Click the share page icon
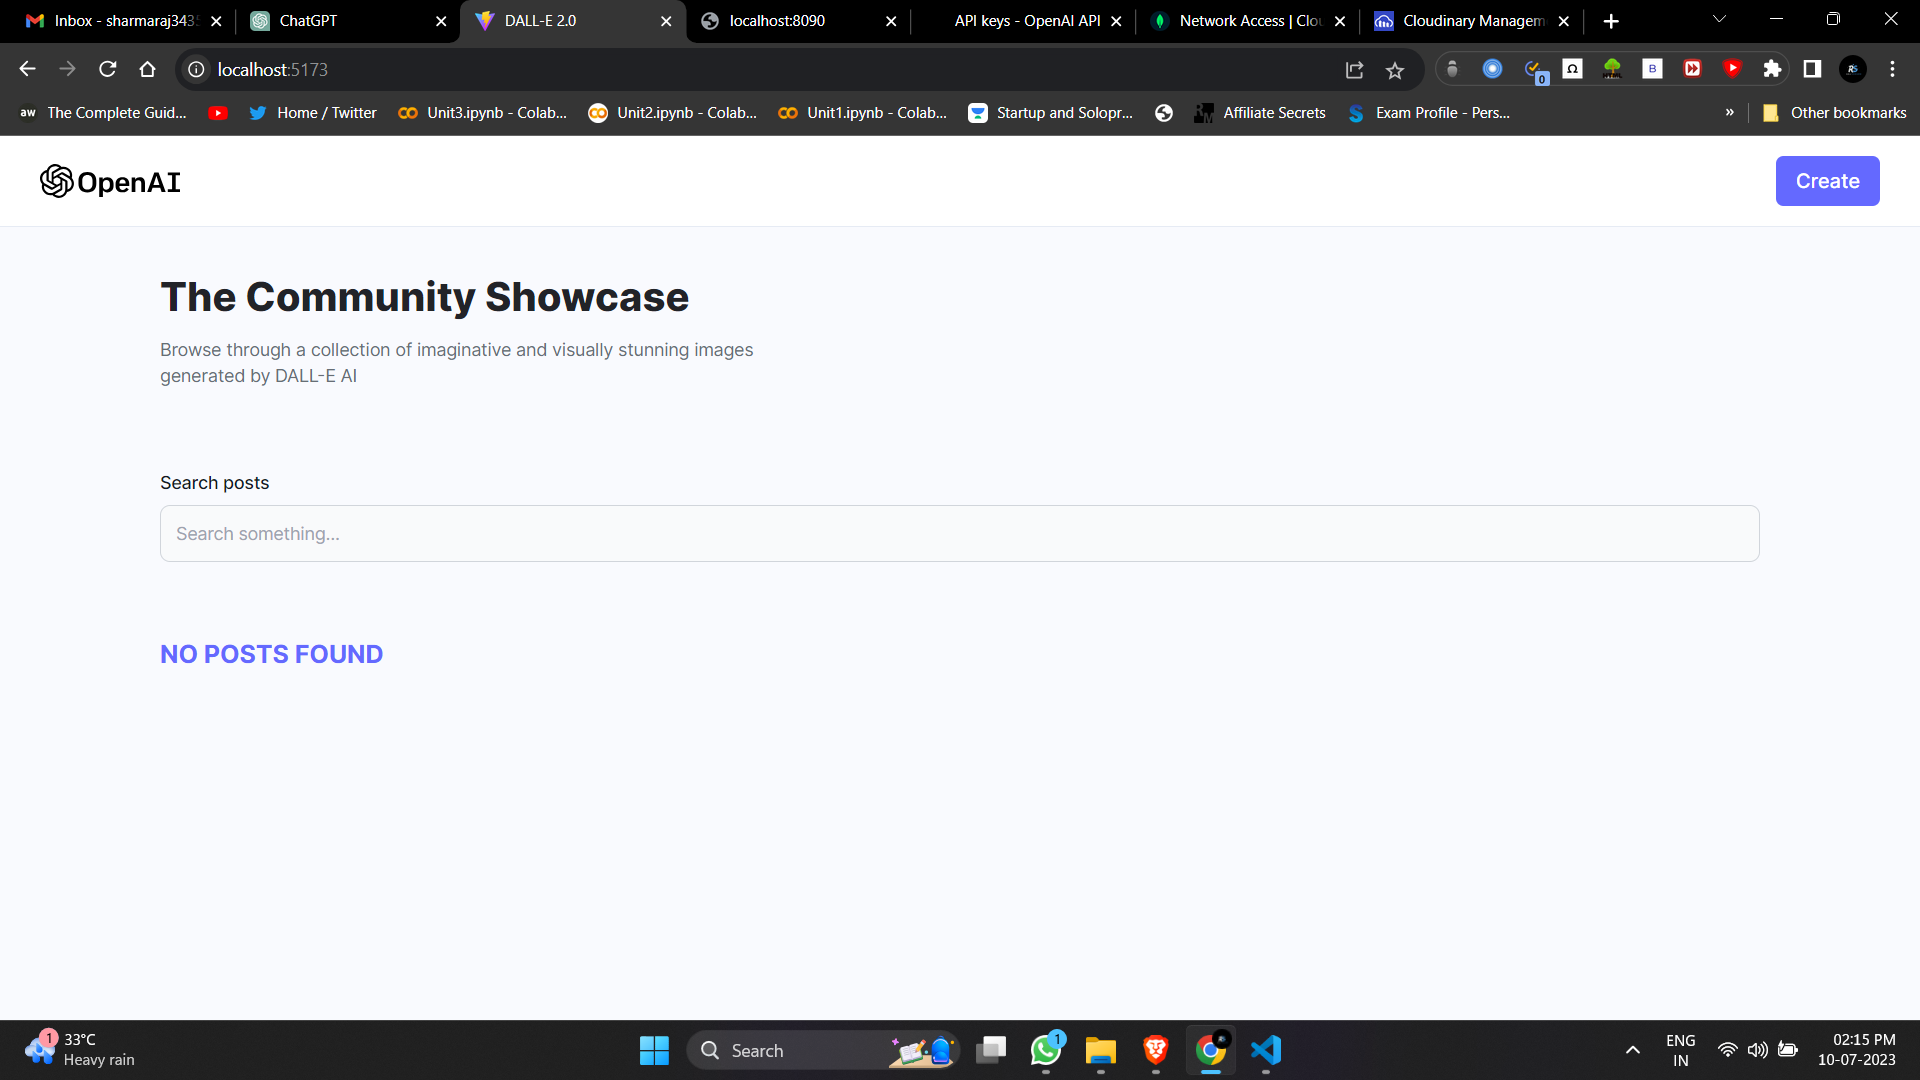Viewport: 1920px width, 1080px height. (x=1354, y=70)
